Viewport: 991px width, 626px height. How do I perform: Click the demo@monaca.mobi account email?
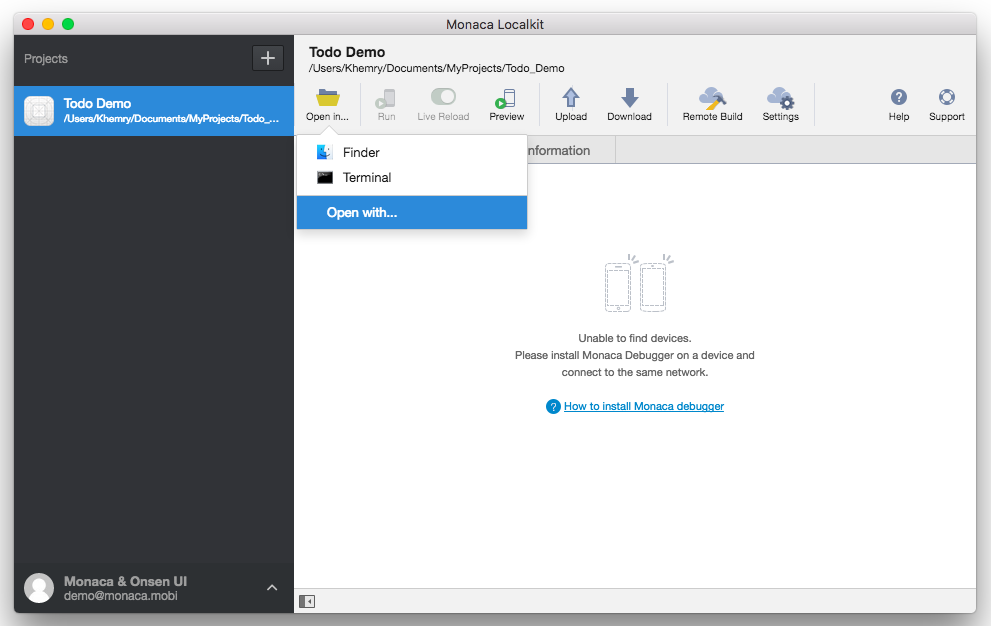(121, 596)
